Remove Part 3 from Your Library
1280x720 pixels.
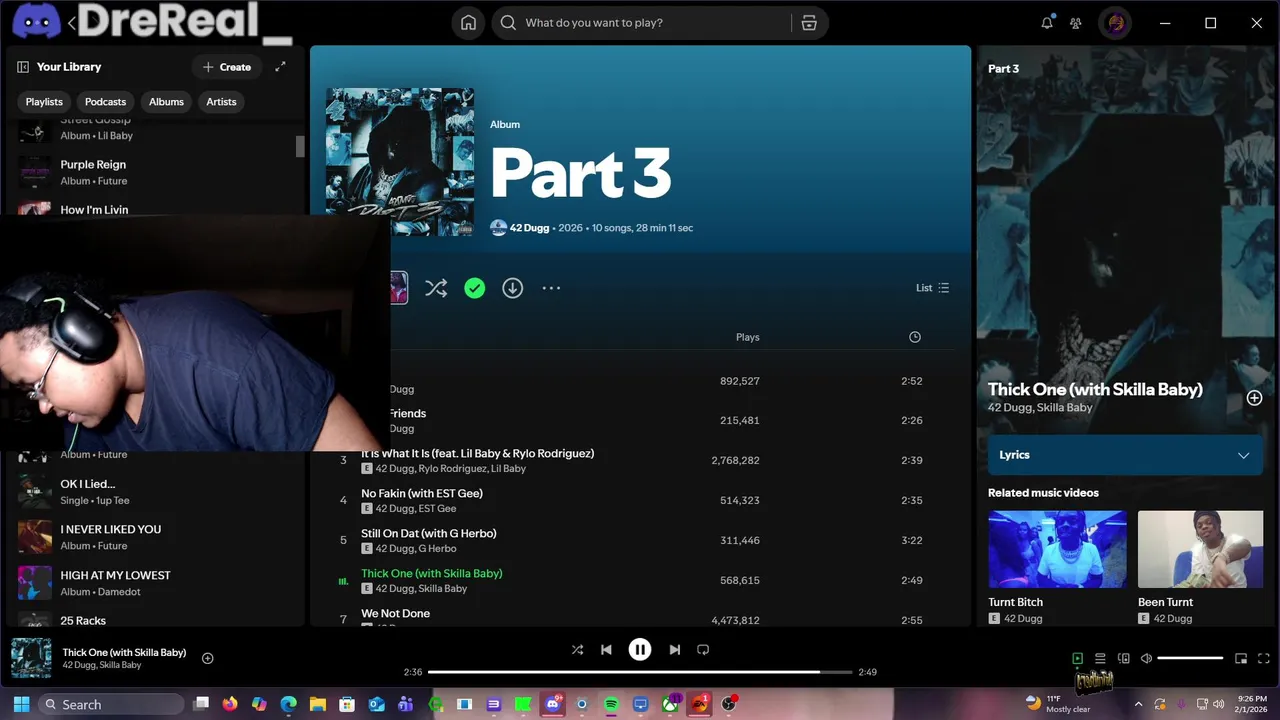click(475, 288)
